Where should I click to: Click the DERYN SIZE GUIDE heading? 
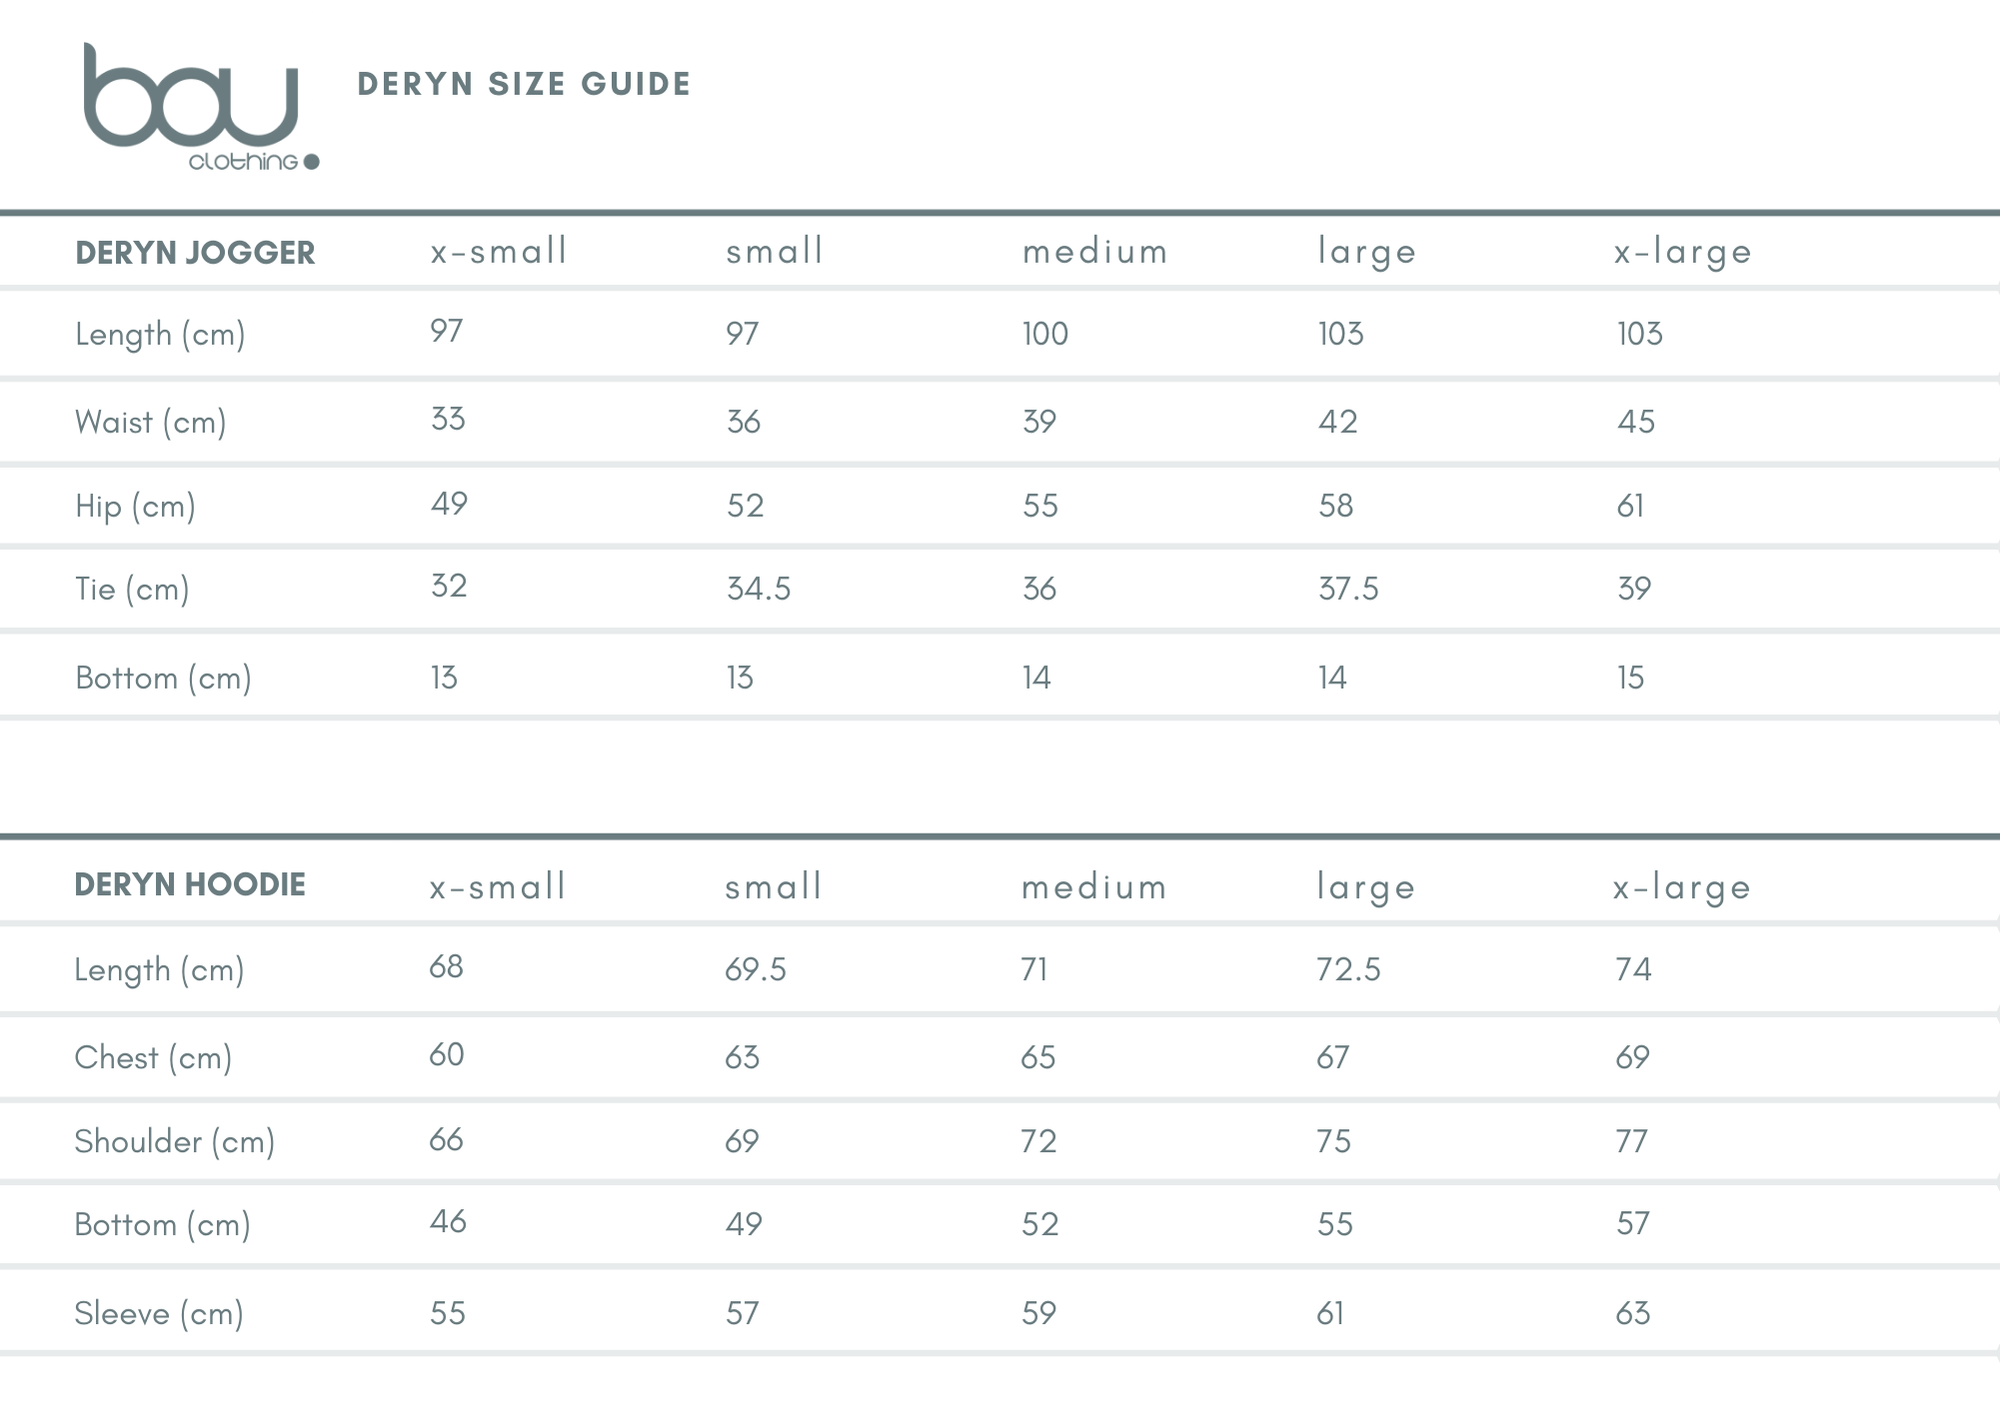tap(524, 84)
